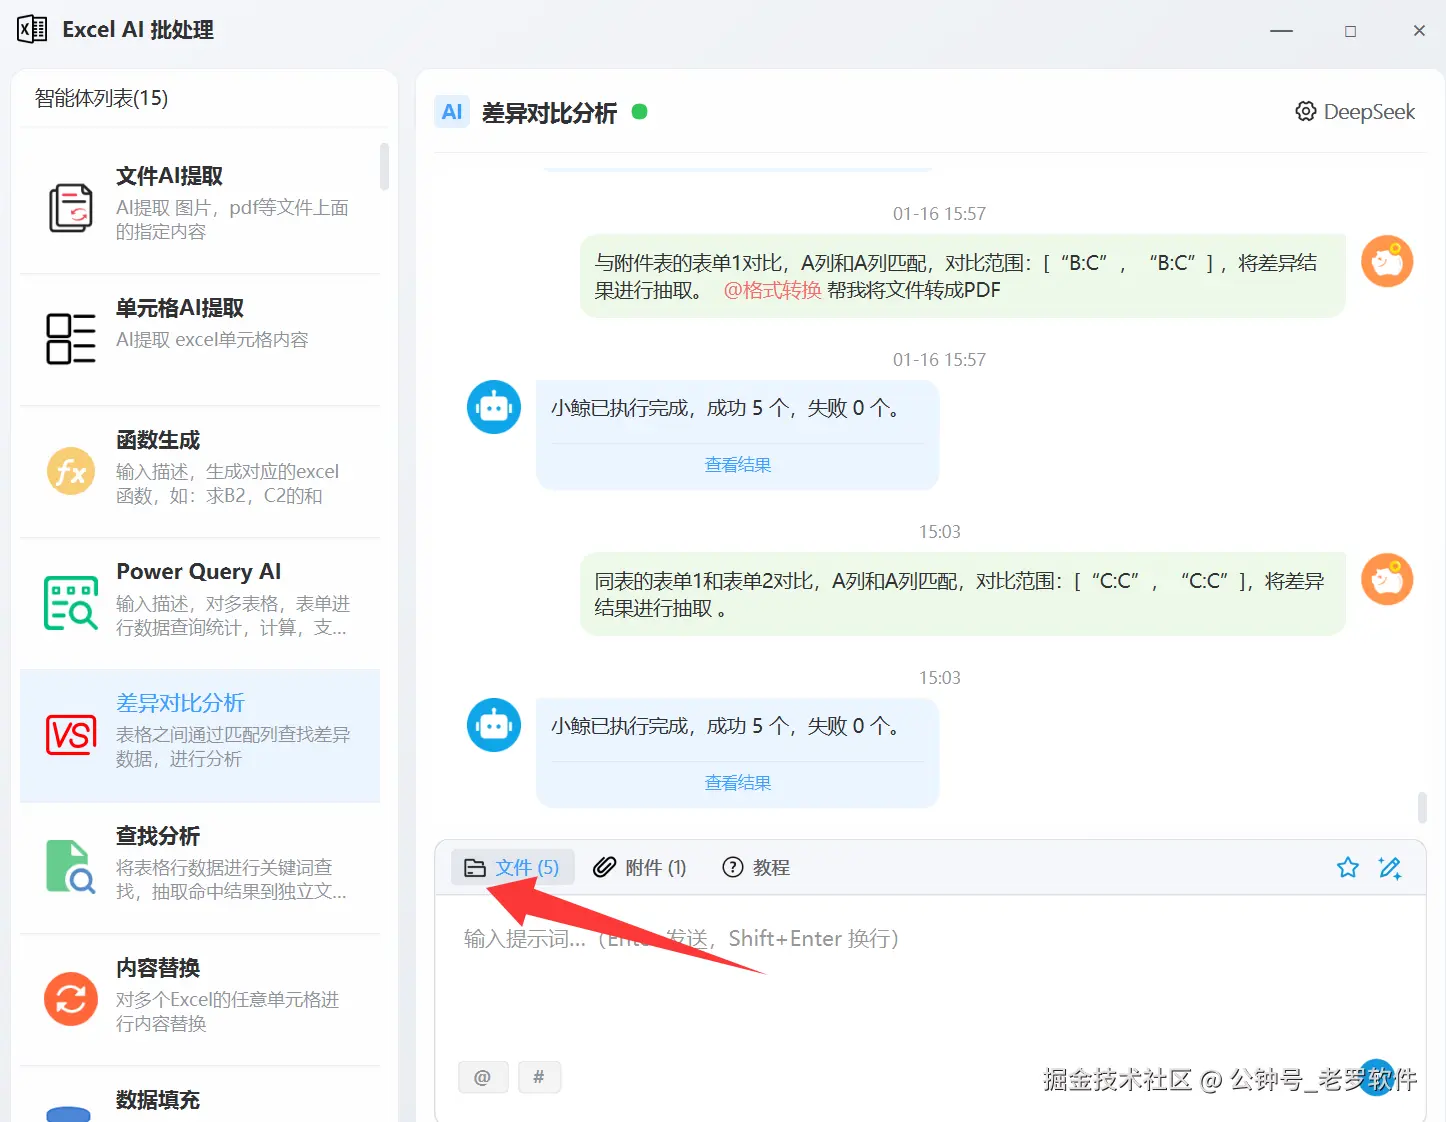The width and height of the screenshot is (1446, 1122).
Task: View result under 15:03 completion message
Action: (738, 783)
